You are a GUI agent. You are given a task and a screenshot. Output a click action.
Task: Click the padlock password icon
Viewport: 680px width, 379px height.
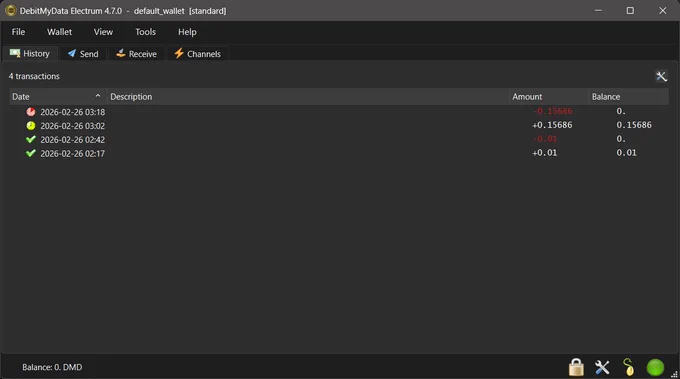576,367
